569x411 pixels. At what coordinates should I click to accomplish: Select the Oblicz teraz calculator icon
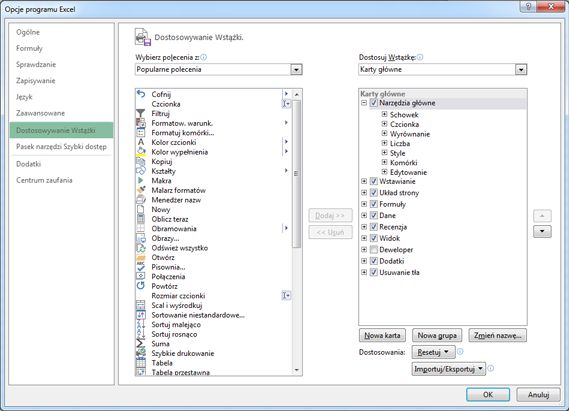(141, 219)
